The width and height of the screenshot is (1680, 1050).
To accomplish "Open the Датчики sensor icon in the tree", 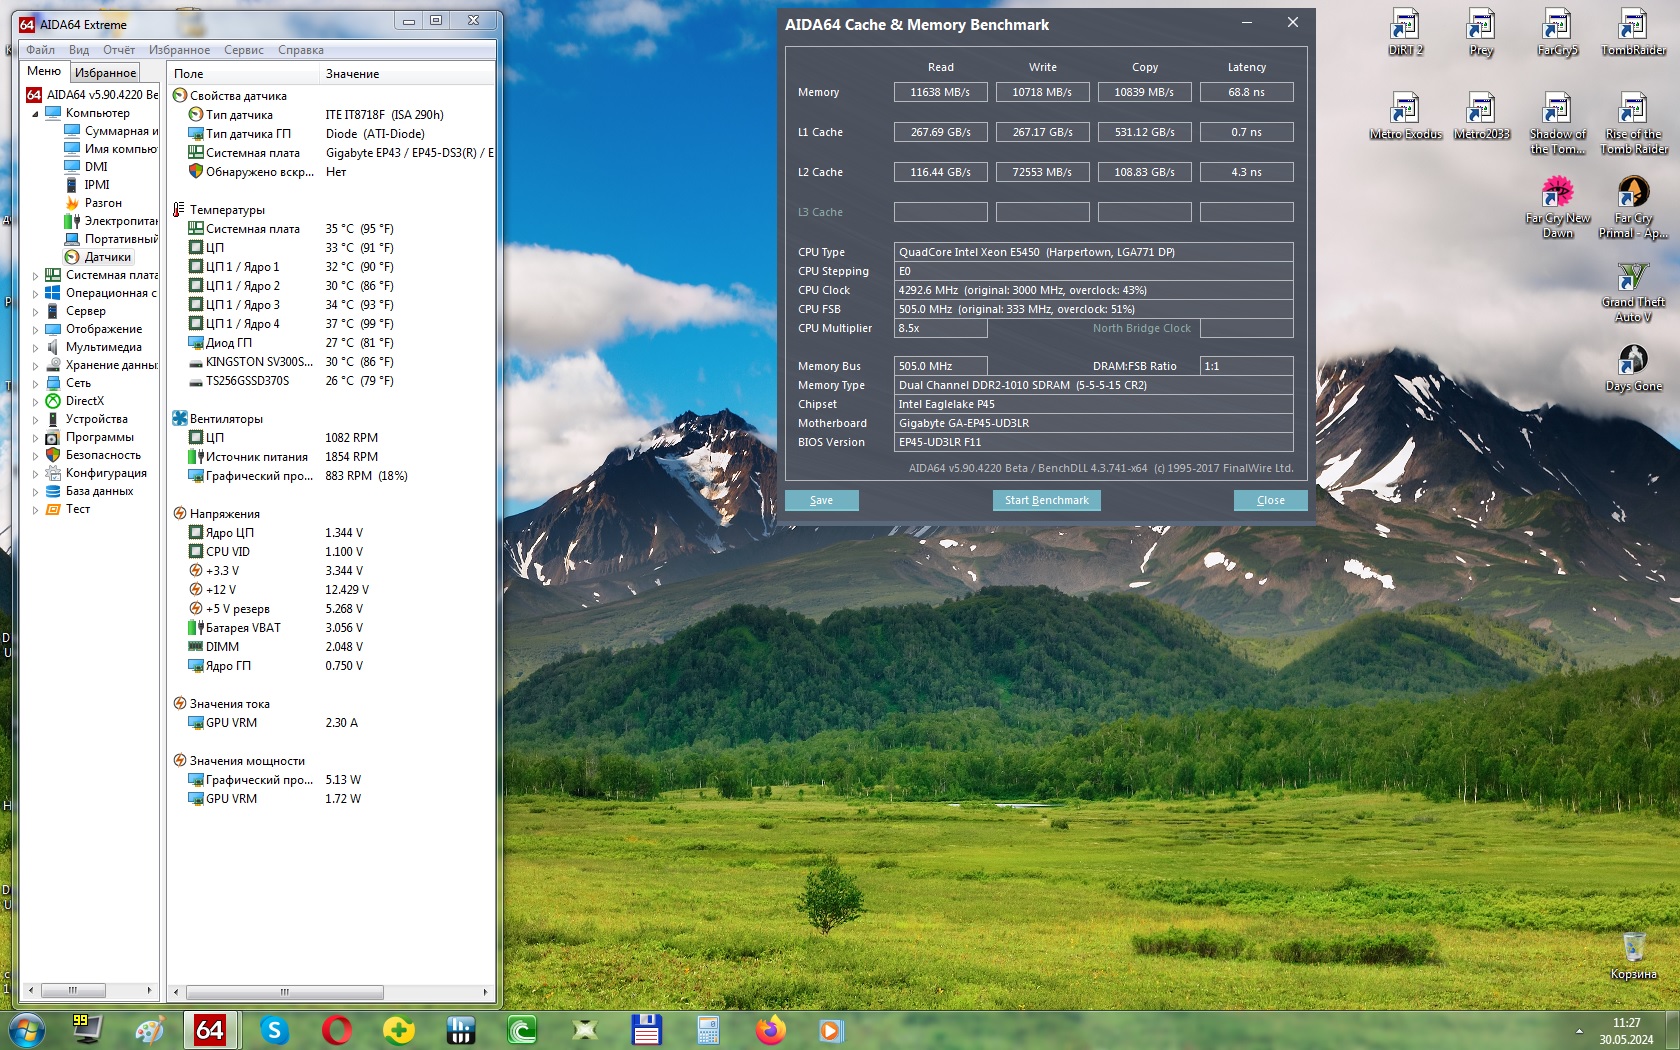I will (x=72, y=257).
